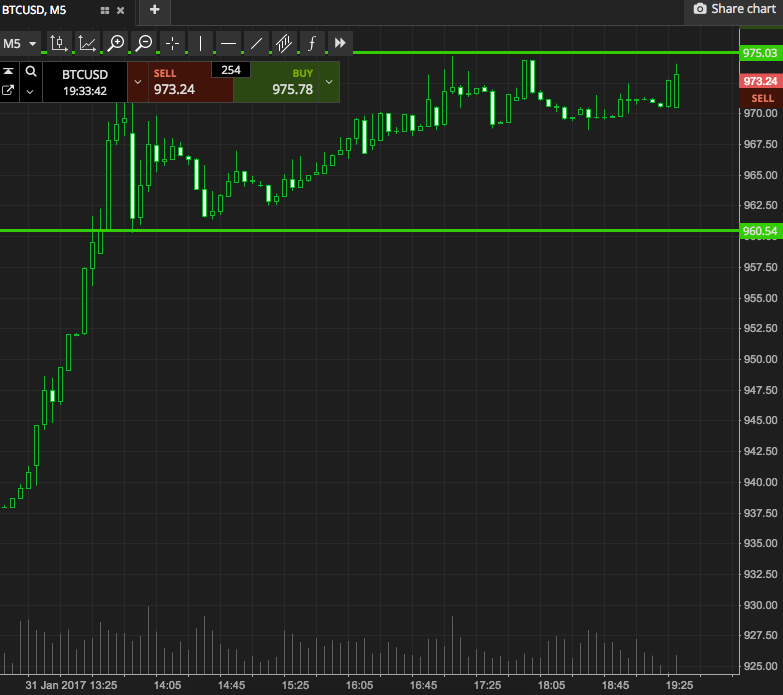Collapse the trade panel with top arrow icon

click(x=8, y=72)
